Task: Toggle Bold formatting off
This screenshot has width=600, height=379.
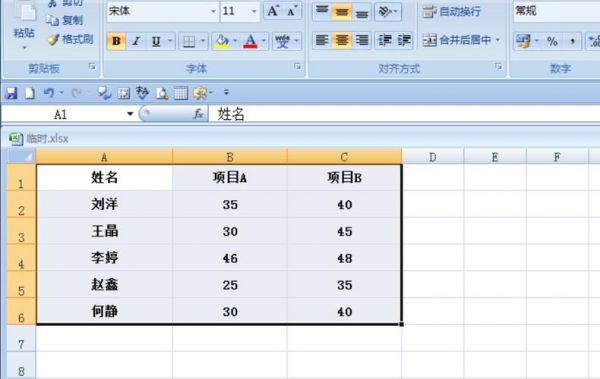Action: click(116, 41)
